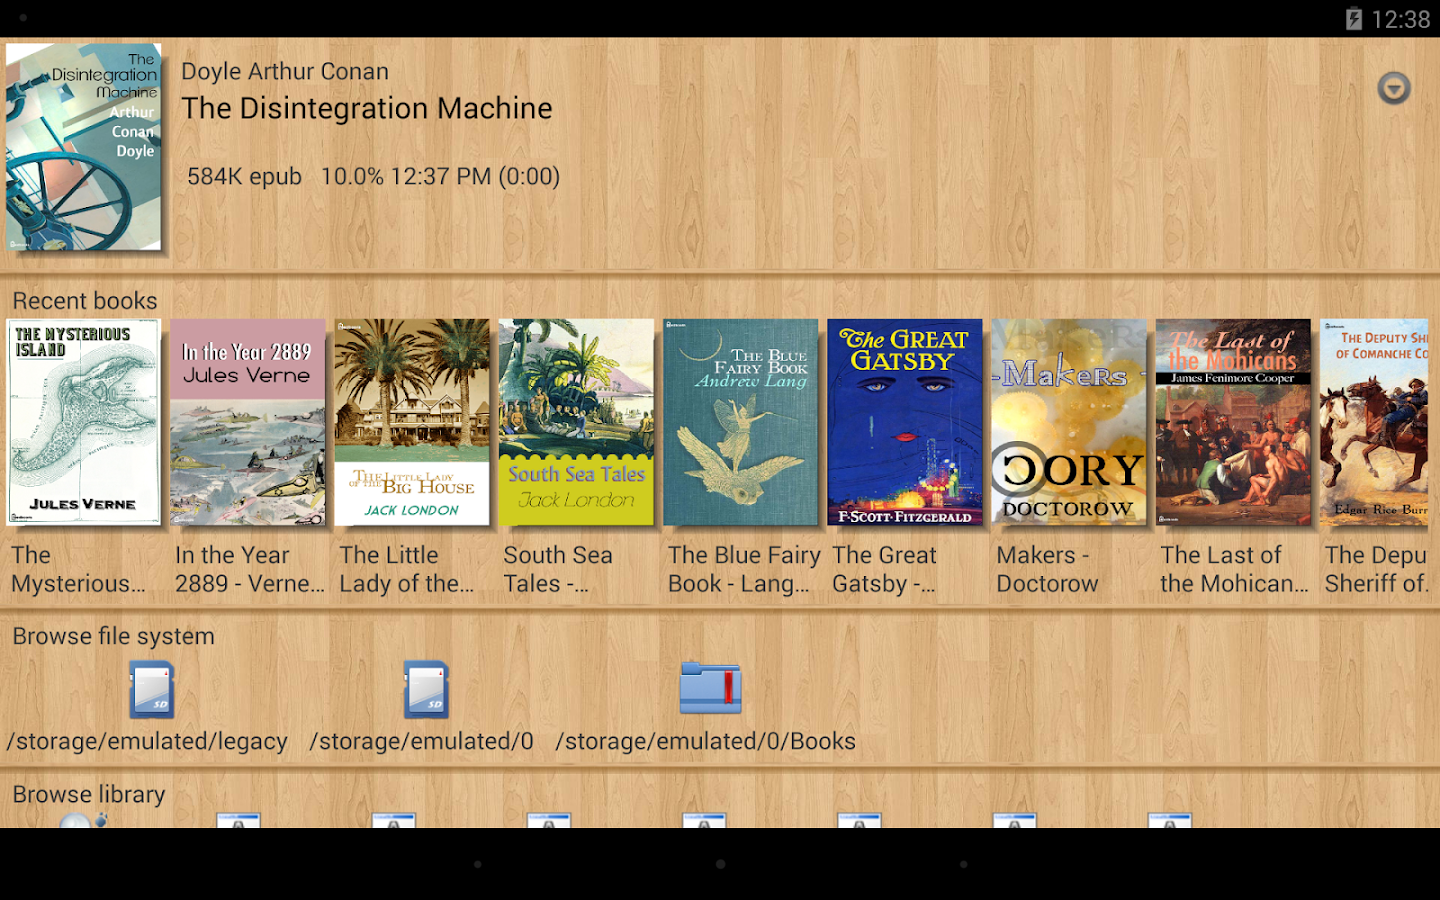The image size is (1440, 900).
Task: Open The Last of the Mohicans cover
Action: click(1233, 422)
